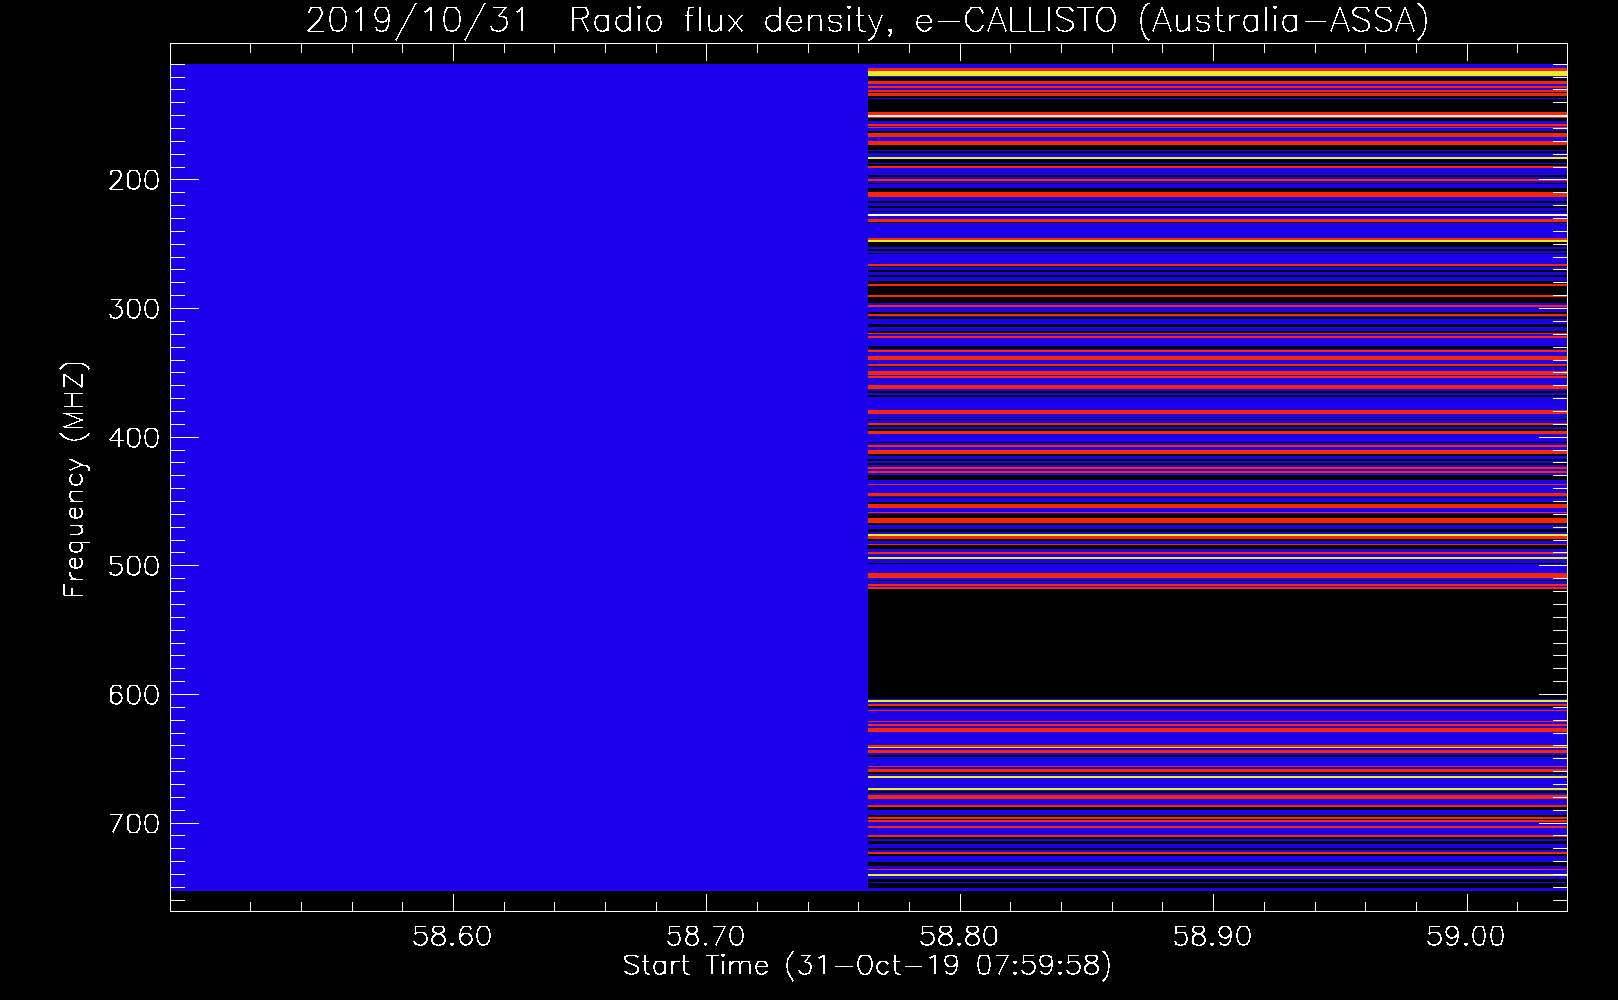Click the 58.80 time tick label
The image size is (1618, 1000).
[x=960, y=936]
